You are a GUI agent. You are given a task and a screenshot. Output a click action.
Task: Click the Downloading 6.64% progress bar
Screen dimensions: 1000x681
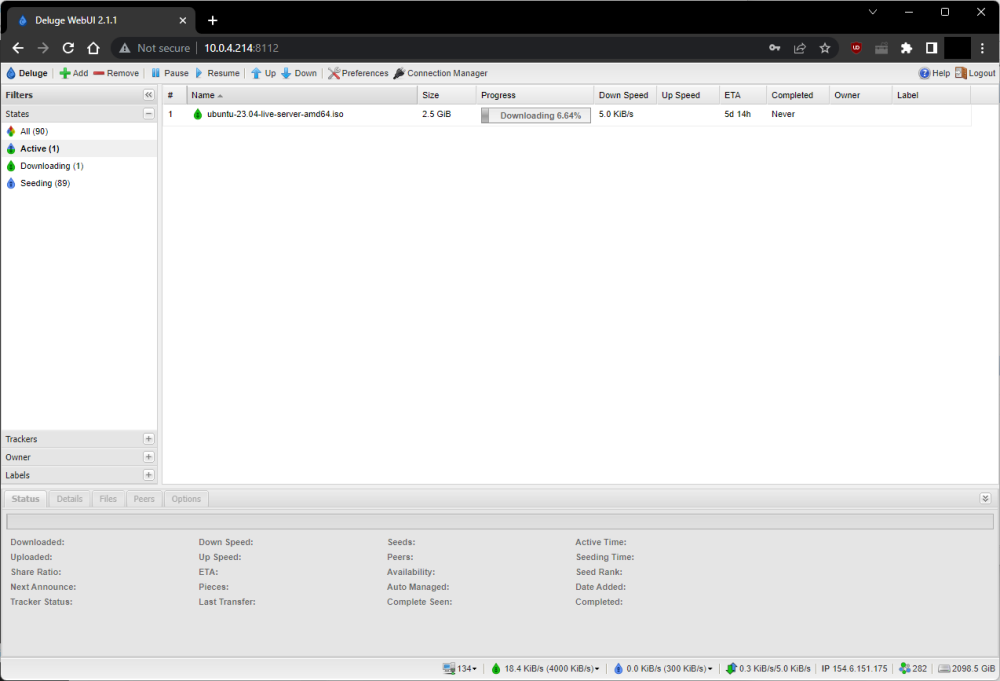coord(536,115)
